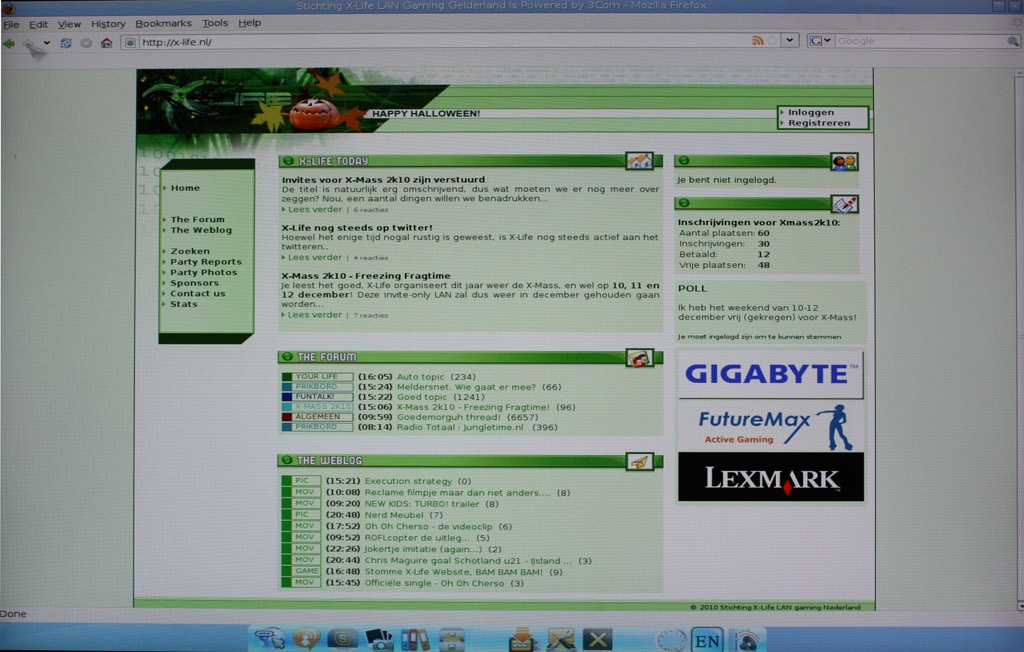Click the FutureMax Active Gaming banner
This screenshot has height=652, width=1024.
click(771, 427)
